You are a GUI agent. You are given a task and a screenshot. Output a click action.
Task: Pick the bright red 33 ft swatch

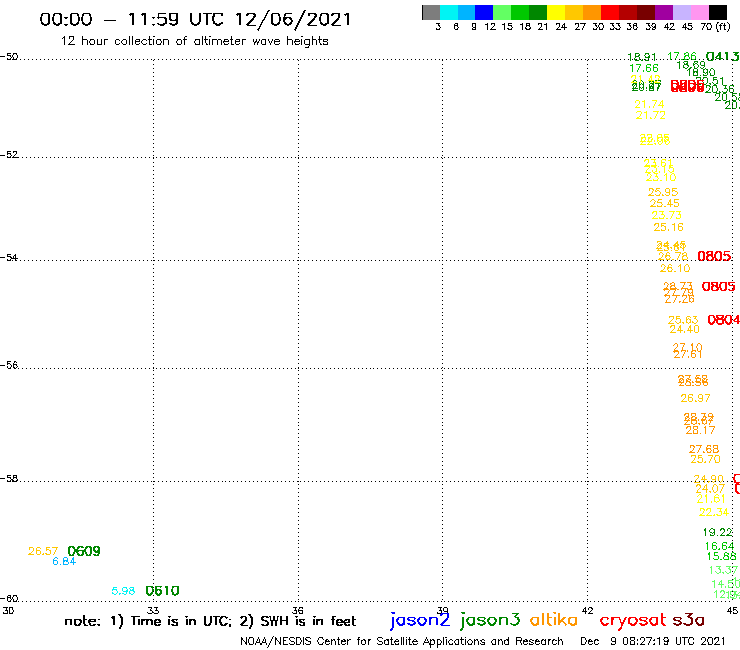pyautogui.click(x=609, y=12)
